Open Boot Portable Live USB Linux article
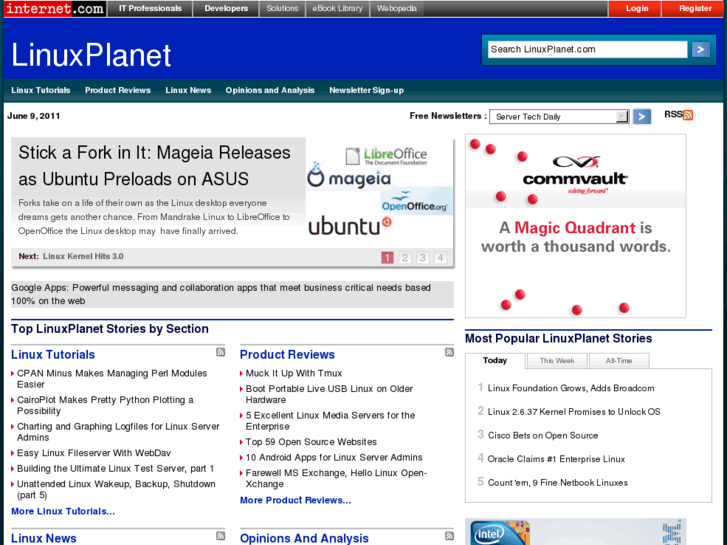This screenshot has height=545, width=727. [329, 394]
